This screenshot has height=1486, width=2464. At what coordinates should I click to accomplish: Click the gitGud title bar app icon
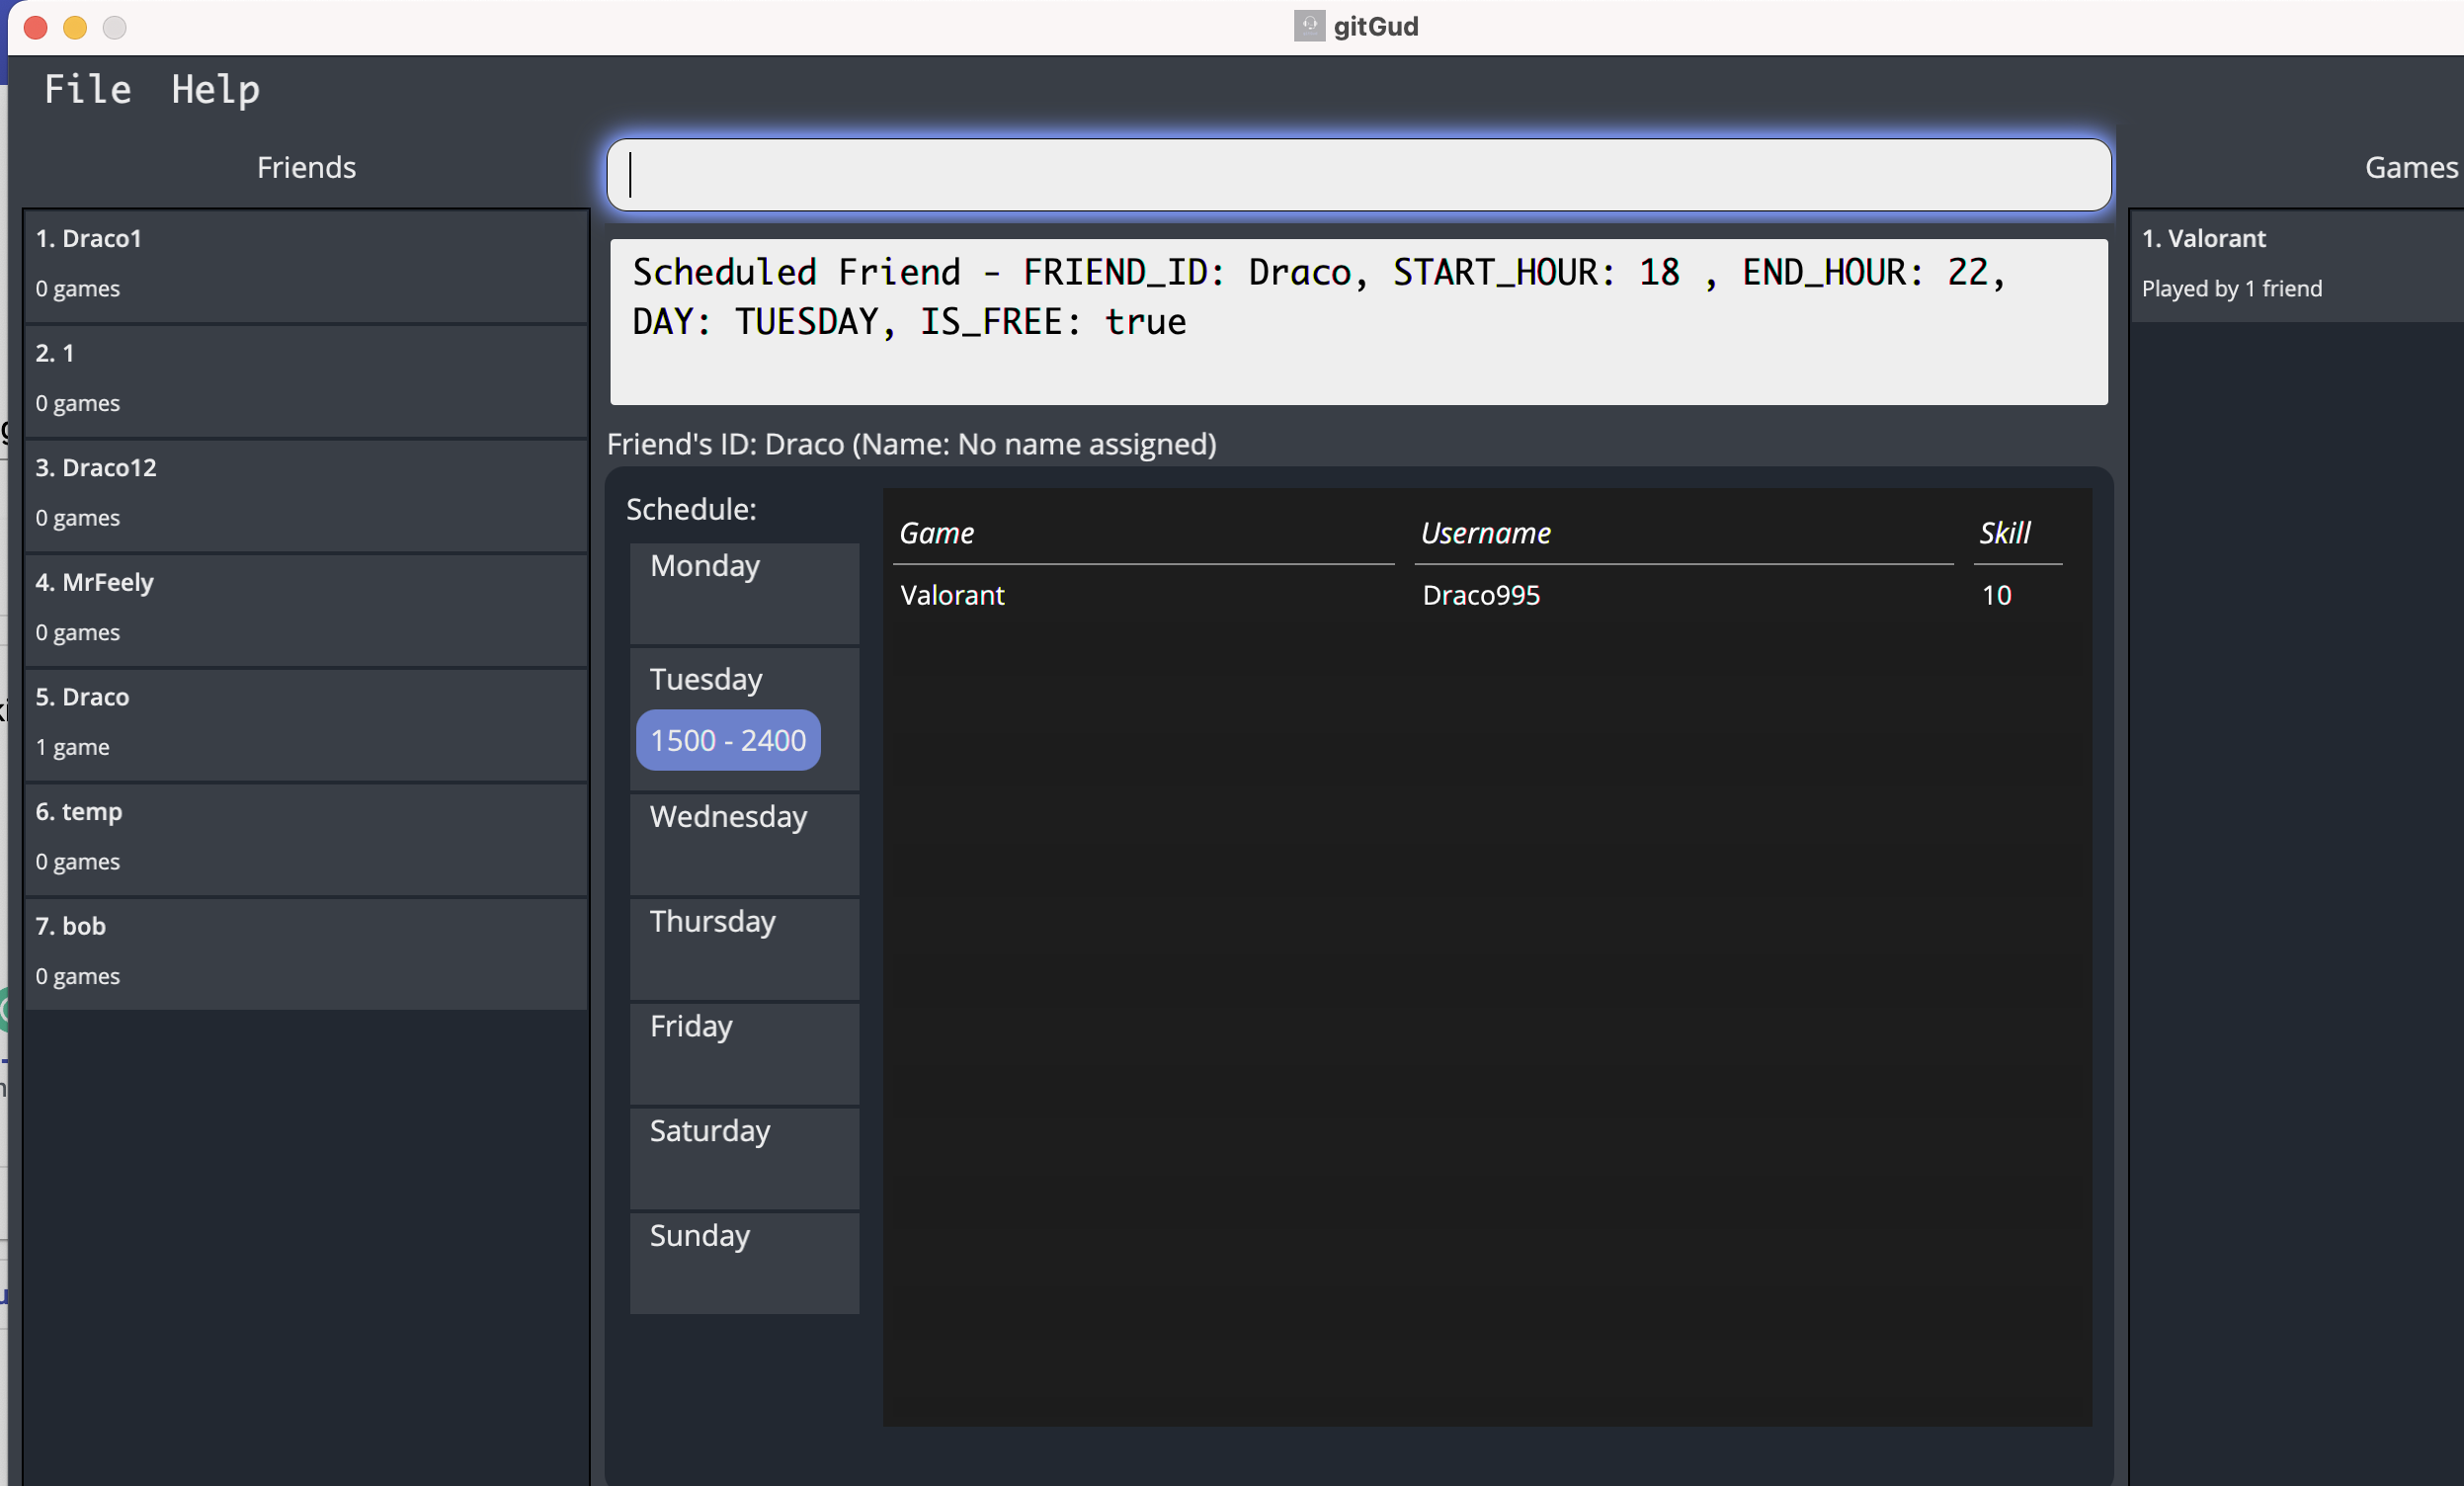tap(1308, 26)
